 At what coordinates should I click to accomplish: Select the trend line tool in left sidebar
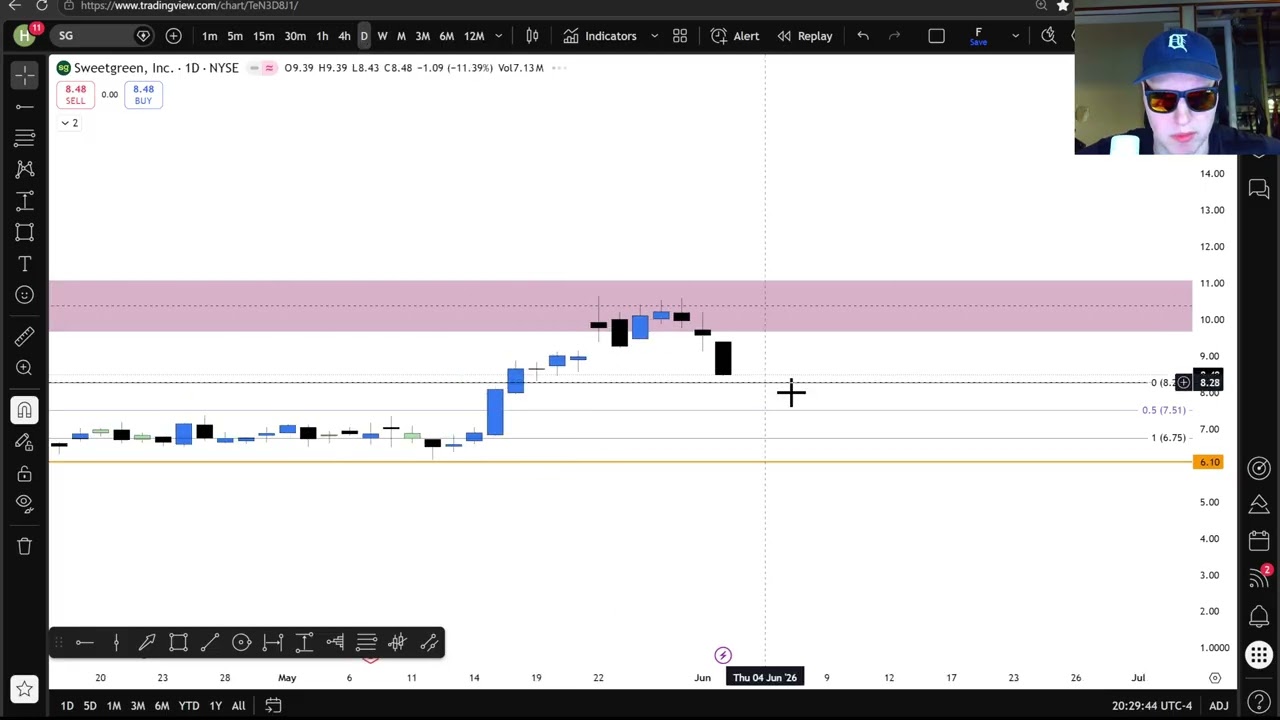[25, 107]
